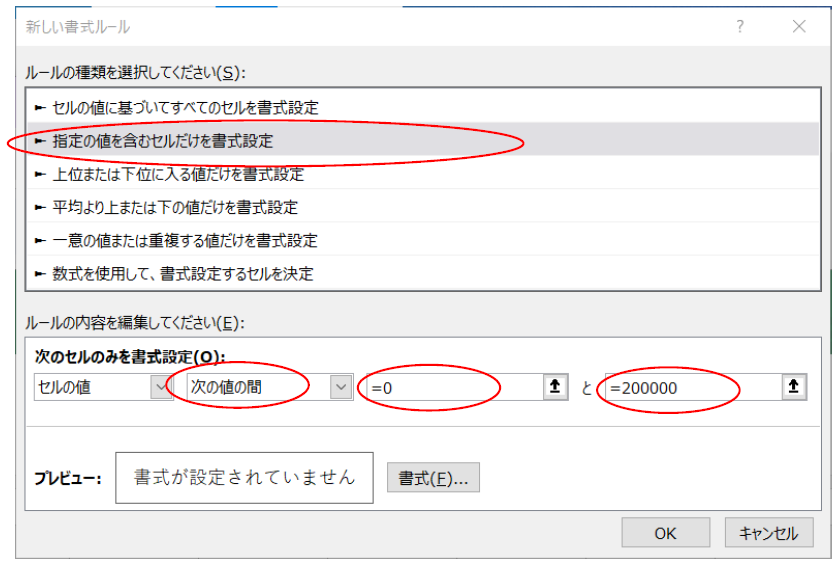The height and width of the screenshot is (568, 840).
Task: Choose 指定の値を含むセルだけを書式設定 rule type
Action: click(x=162, y=141)
